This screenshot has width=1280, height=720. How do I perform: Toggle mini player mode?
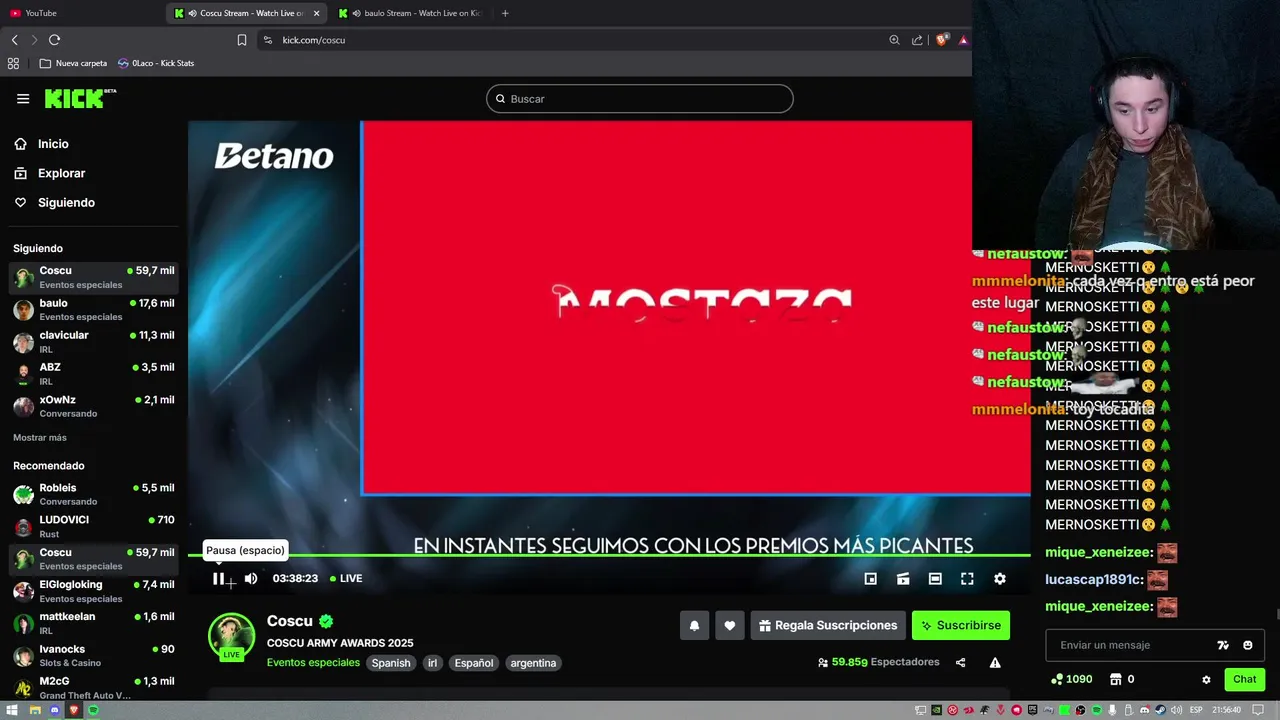[871, 579]
